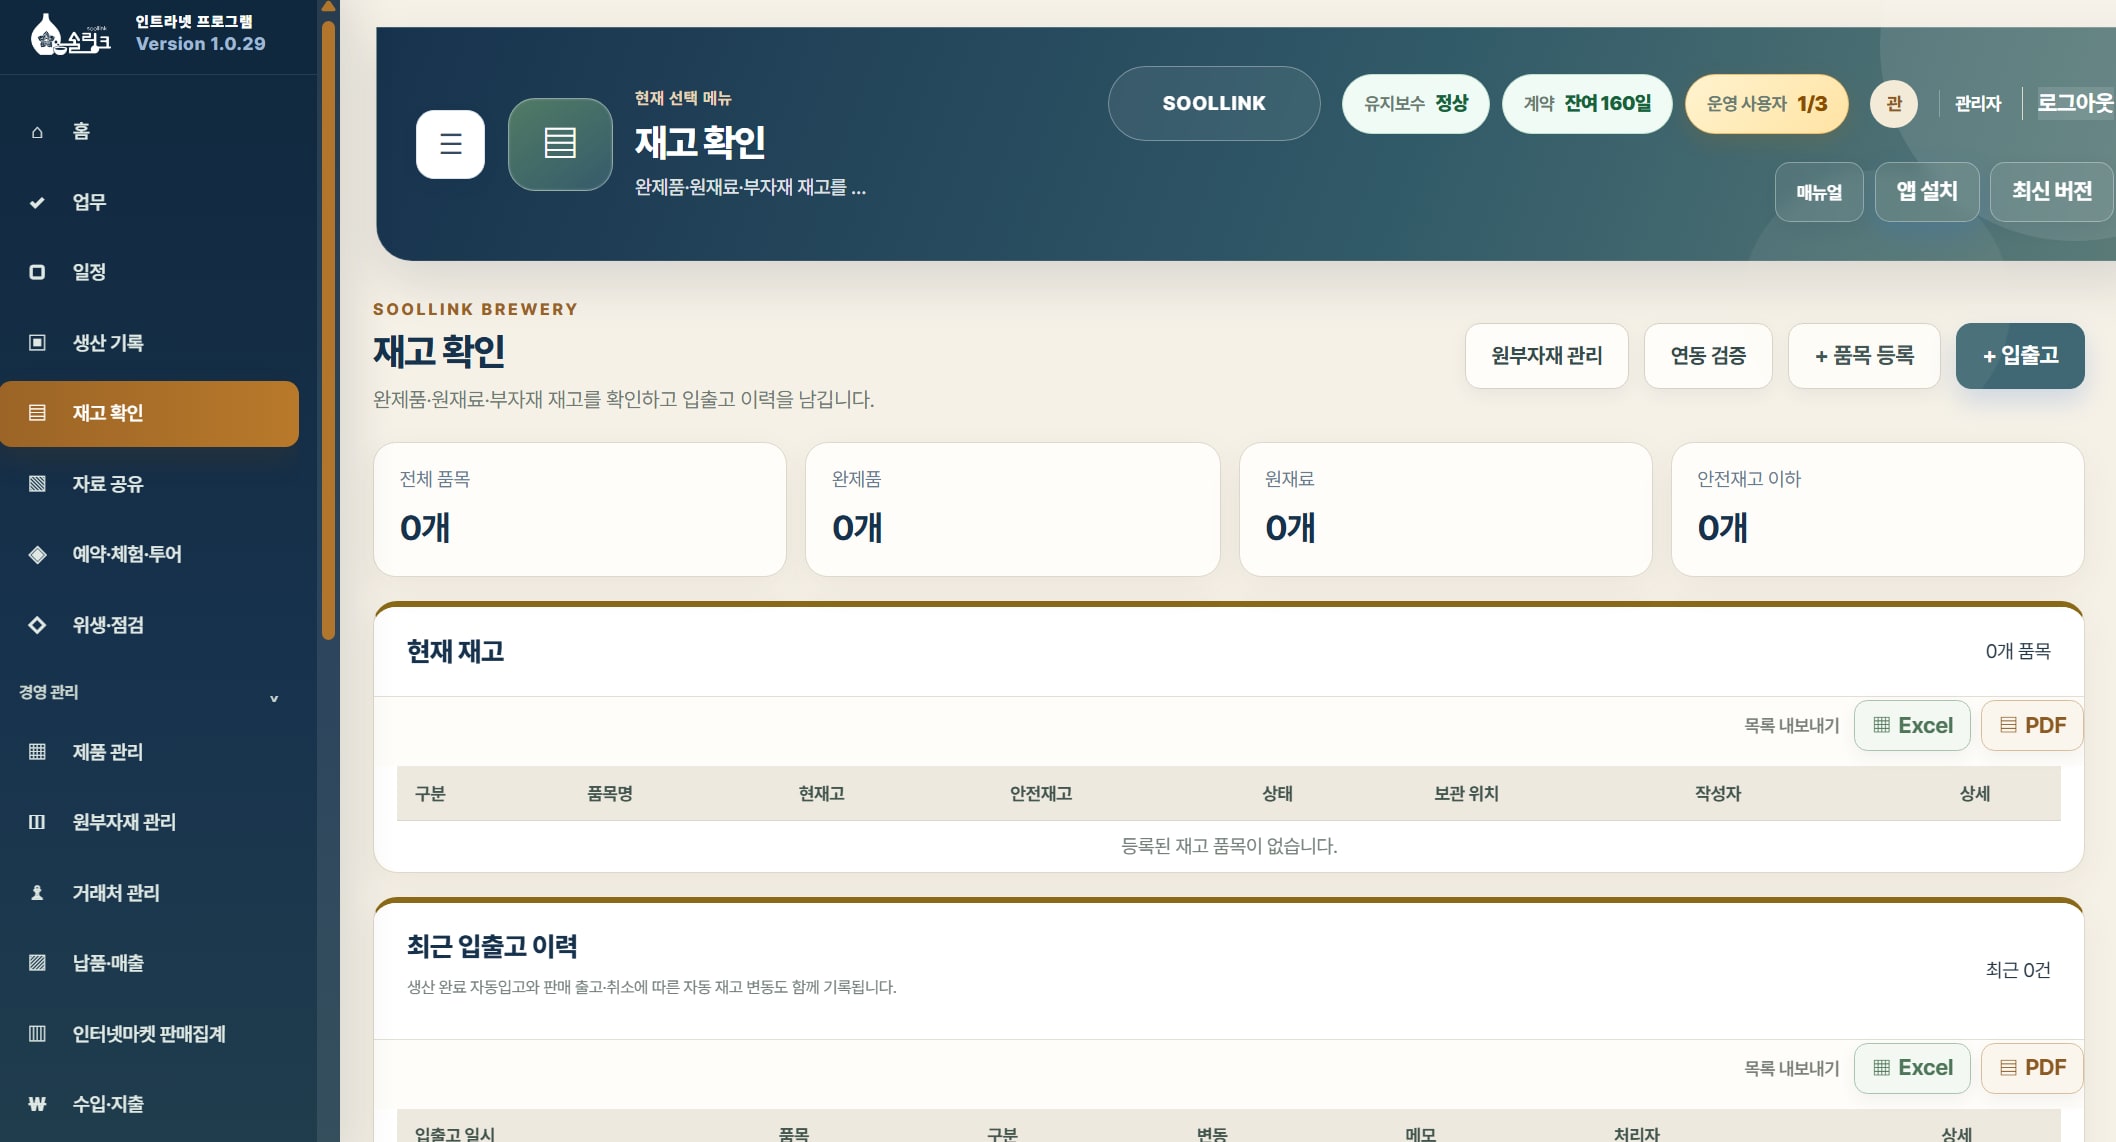The image size is (2116, 1142).
Task: Click the 앱 설치 button
Action: (1927, 192)
